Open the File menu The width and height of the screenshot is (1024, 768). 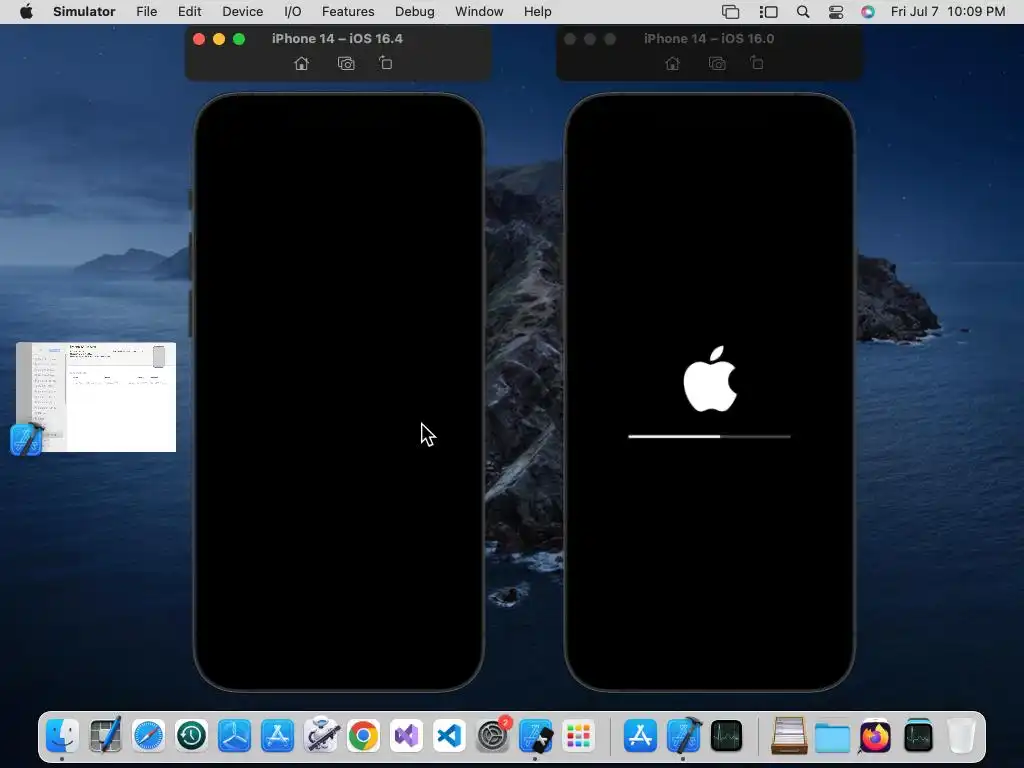(x=146, y=11)
